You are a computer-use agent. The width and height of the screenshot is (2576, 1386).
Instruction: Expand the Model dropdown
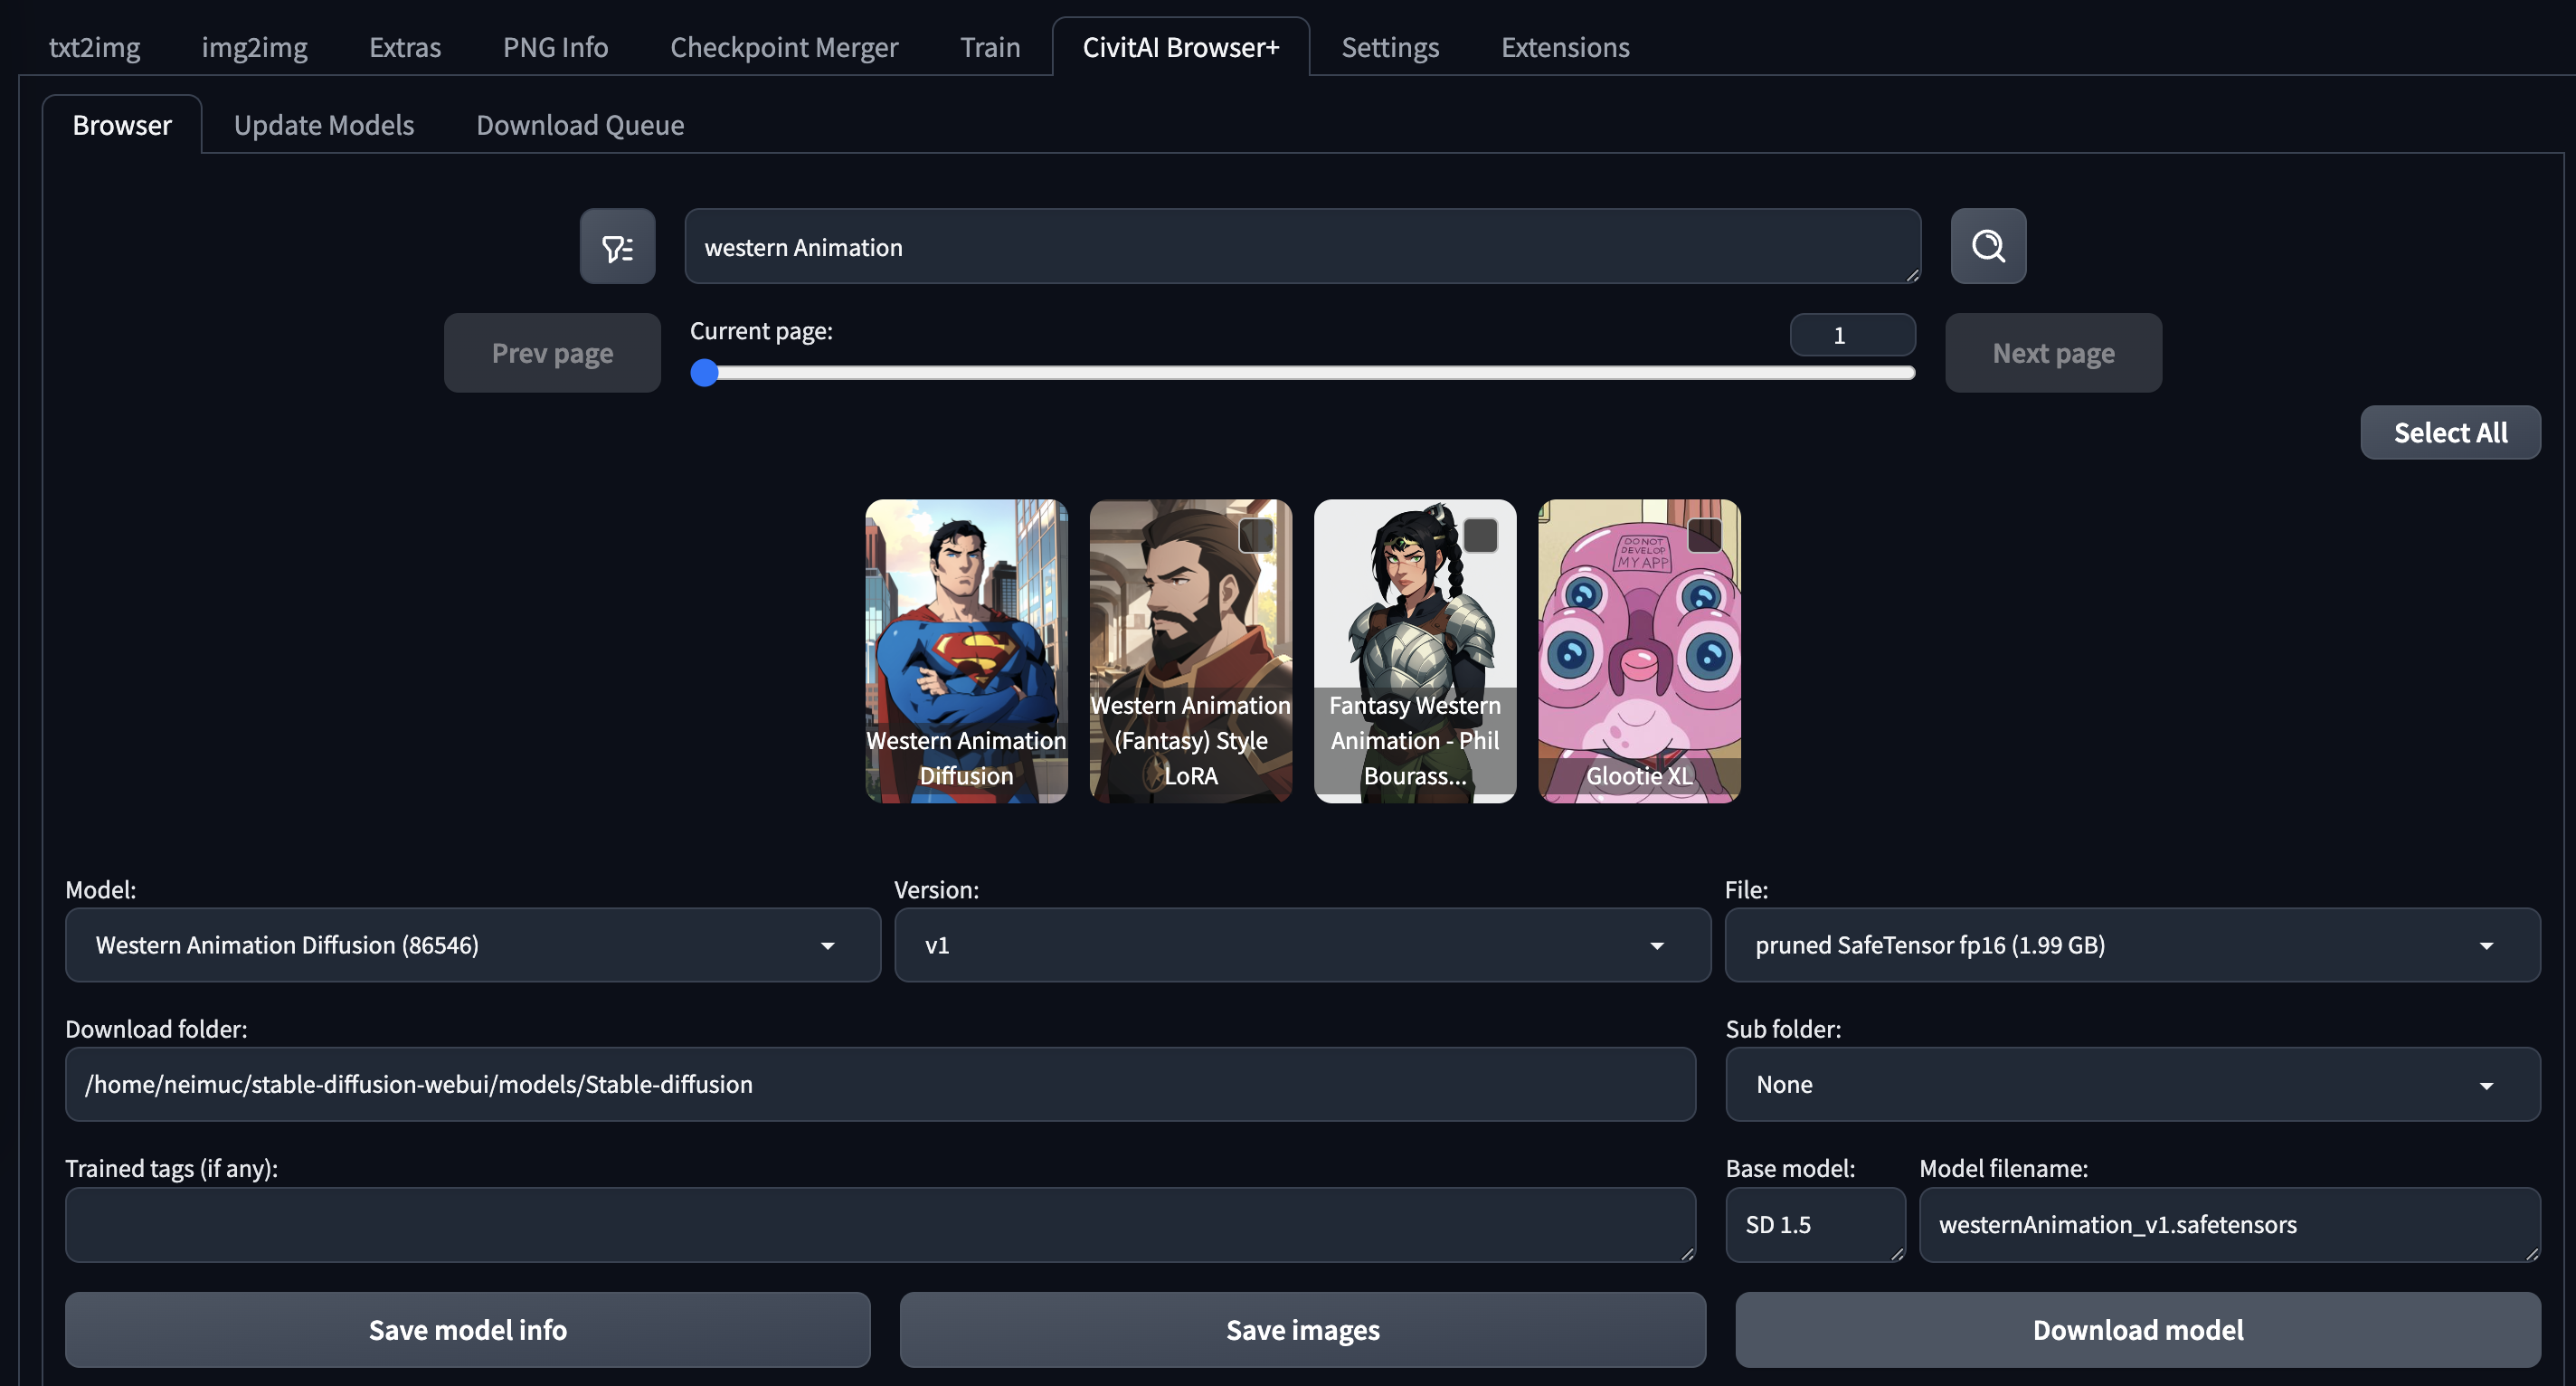(x=472, y=945)
